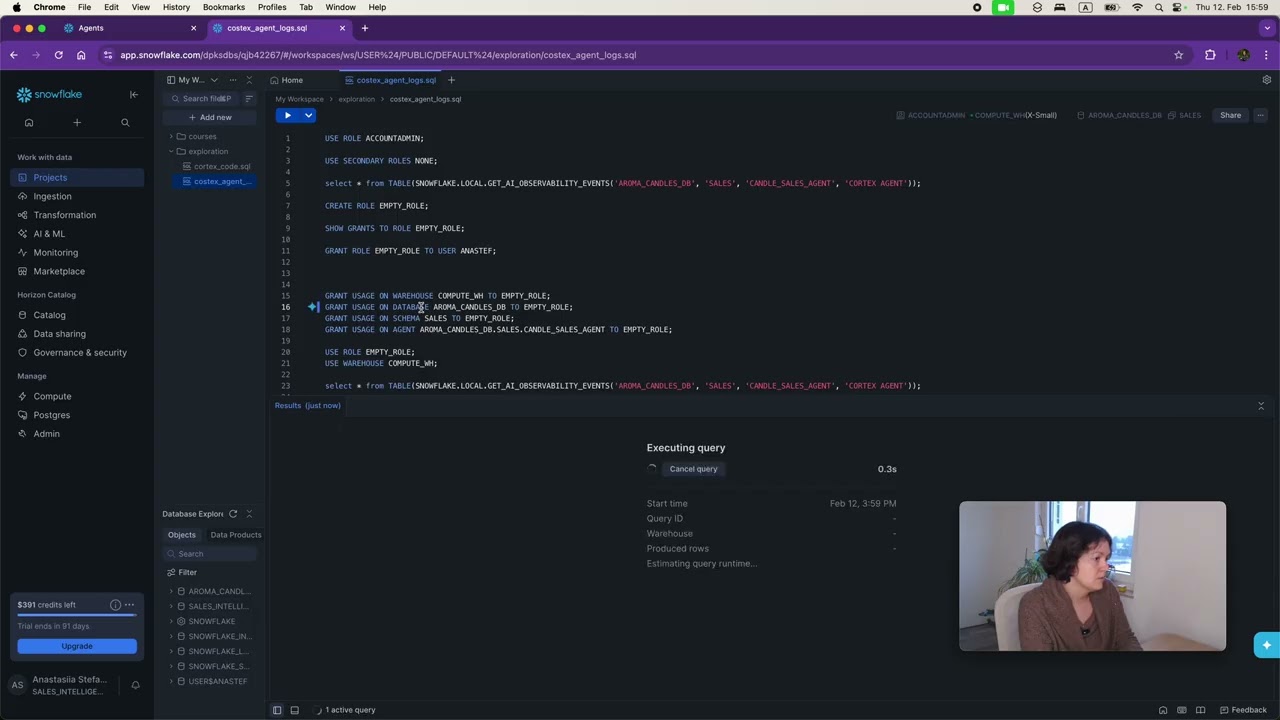The image size is (1280, 720).
Task: Expand the AROMA_CANDL... database
Action: pos(171,592)
